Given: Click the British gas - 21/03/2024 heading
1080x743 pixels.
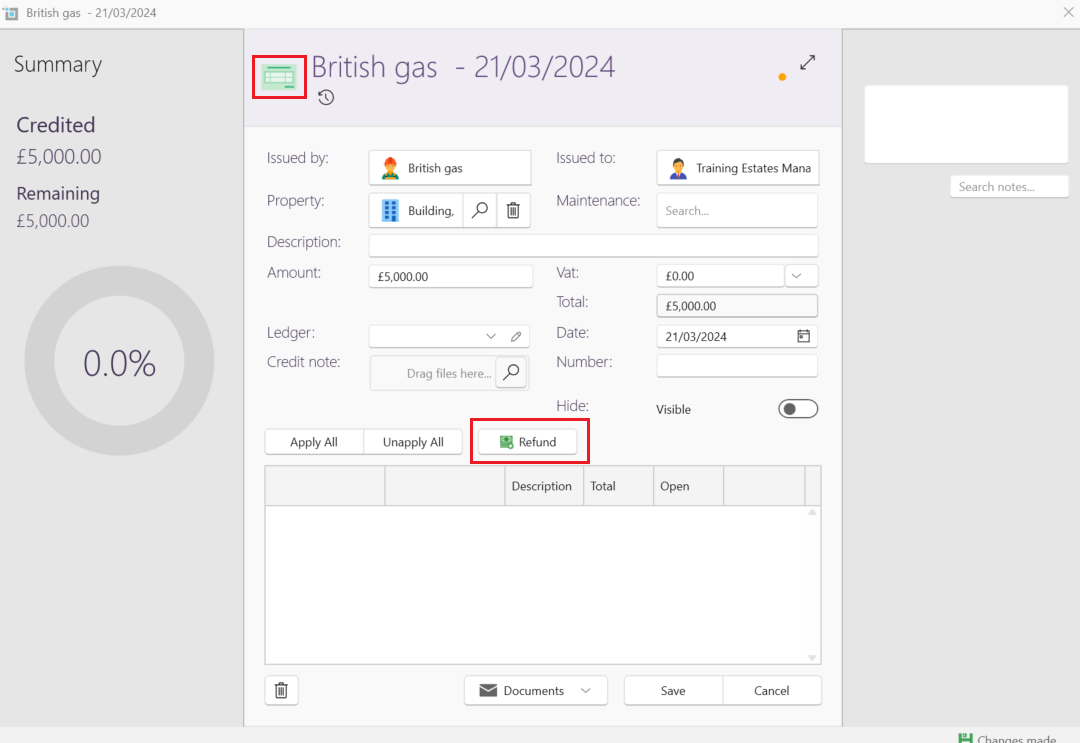Looking at the screenshot, I should [x=463, y=67].
